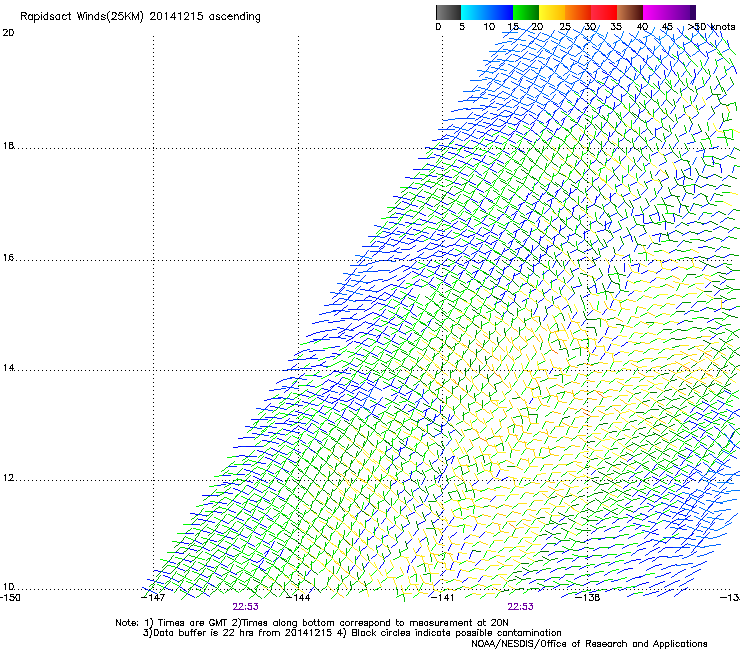The height and width of the screenshot is (650, 740).
Task: Pick the red 30-35 knots legend segment
Action: pos(604,12)
